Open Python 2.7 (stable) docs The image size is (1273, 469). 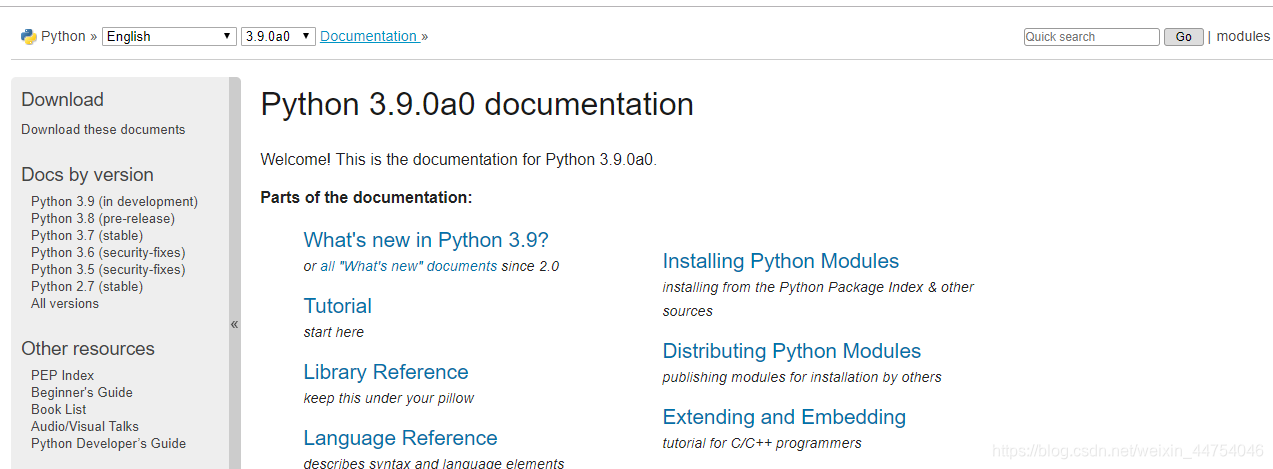[87, 286]
